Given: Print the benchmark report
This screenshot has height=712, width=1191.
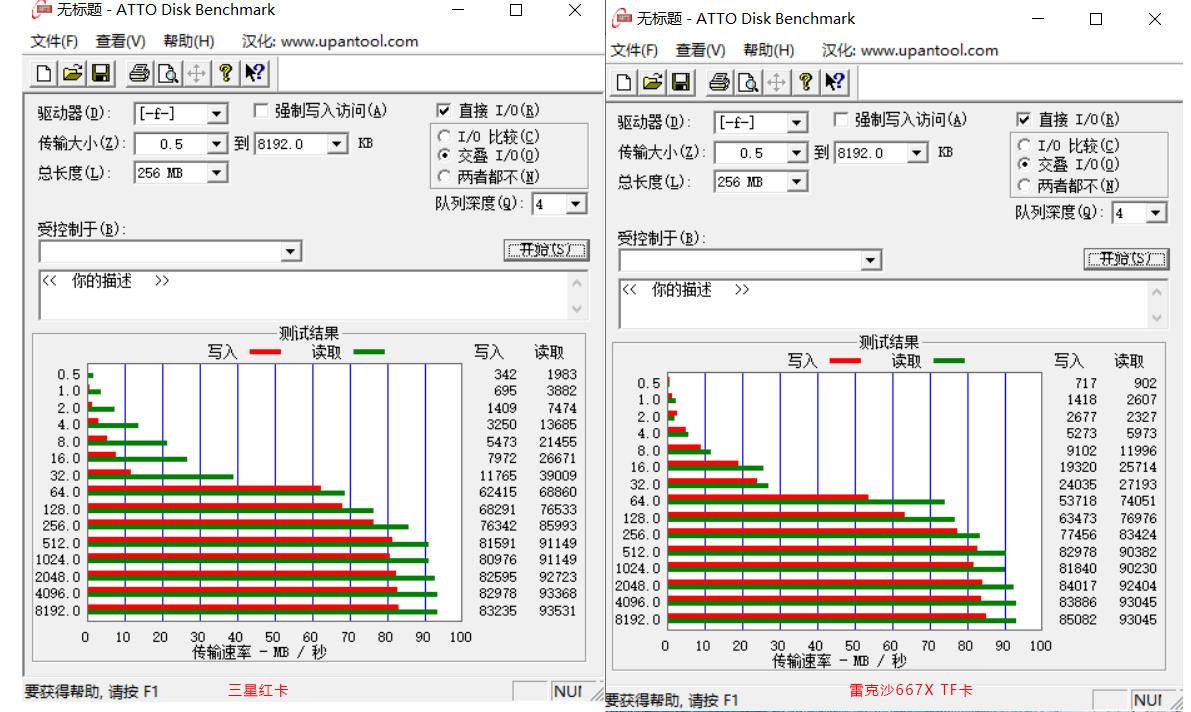Looking at the screenshot, I should pos(138,72).
